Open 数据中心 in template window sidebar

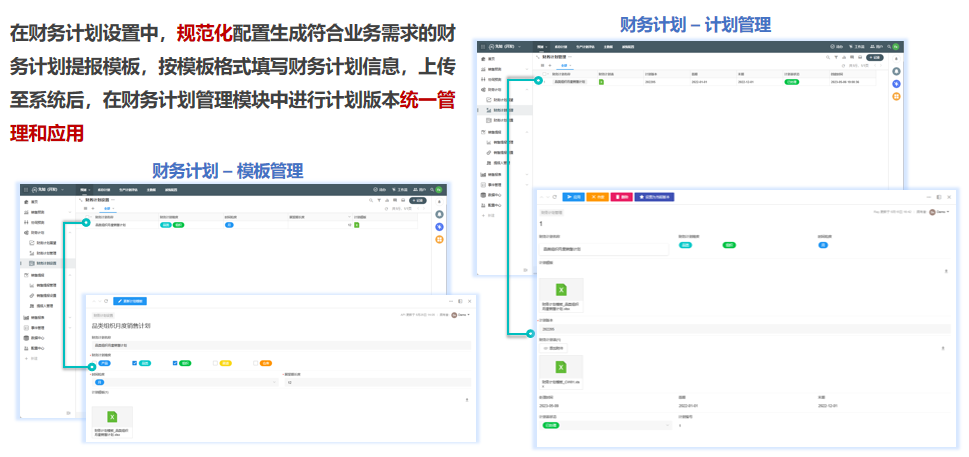pyautogui.click(x=35, y=338)
